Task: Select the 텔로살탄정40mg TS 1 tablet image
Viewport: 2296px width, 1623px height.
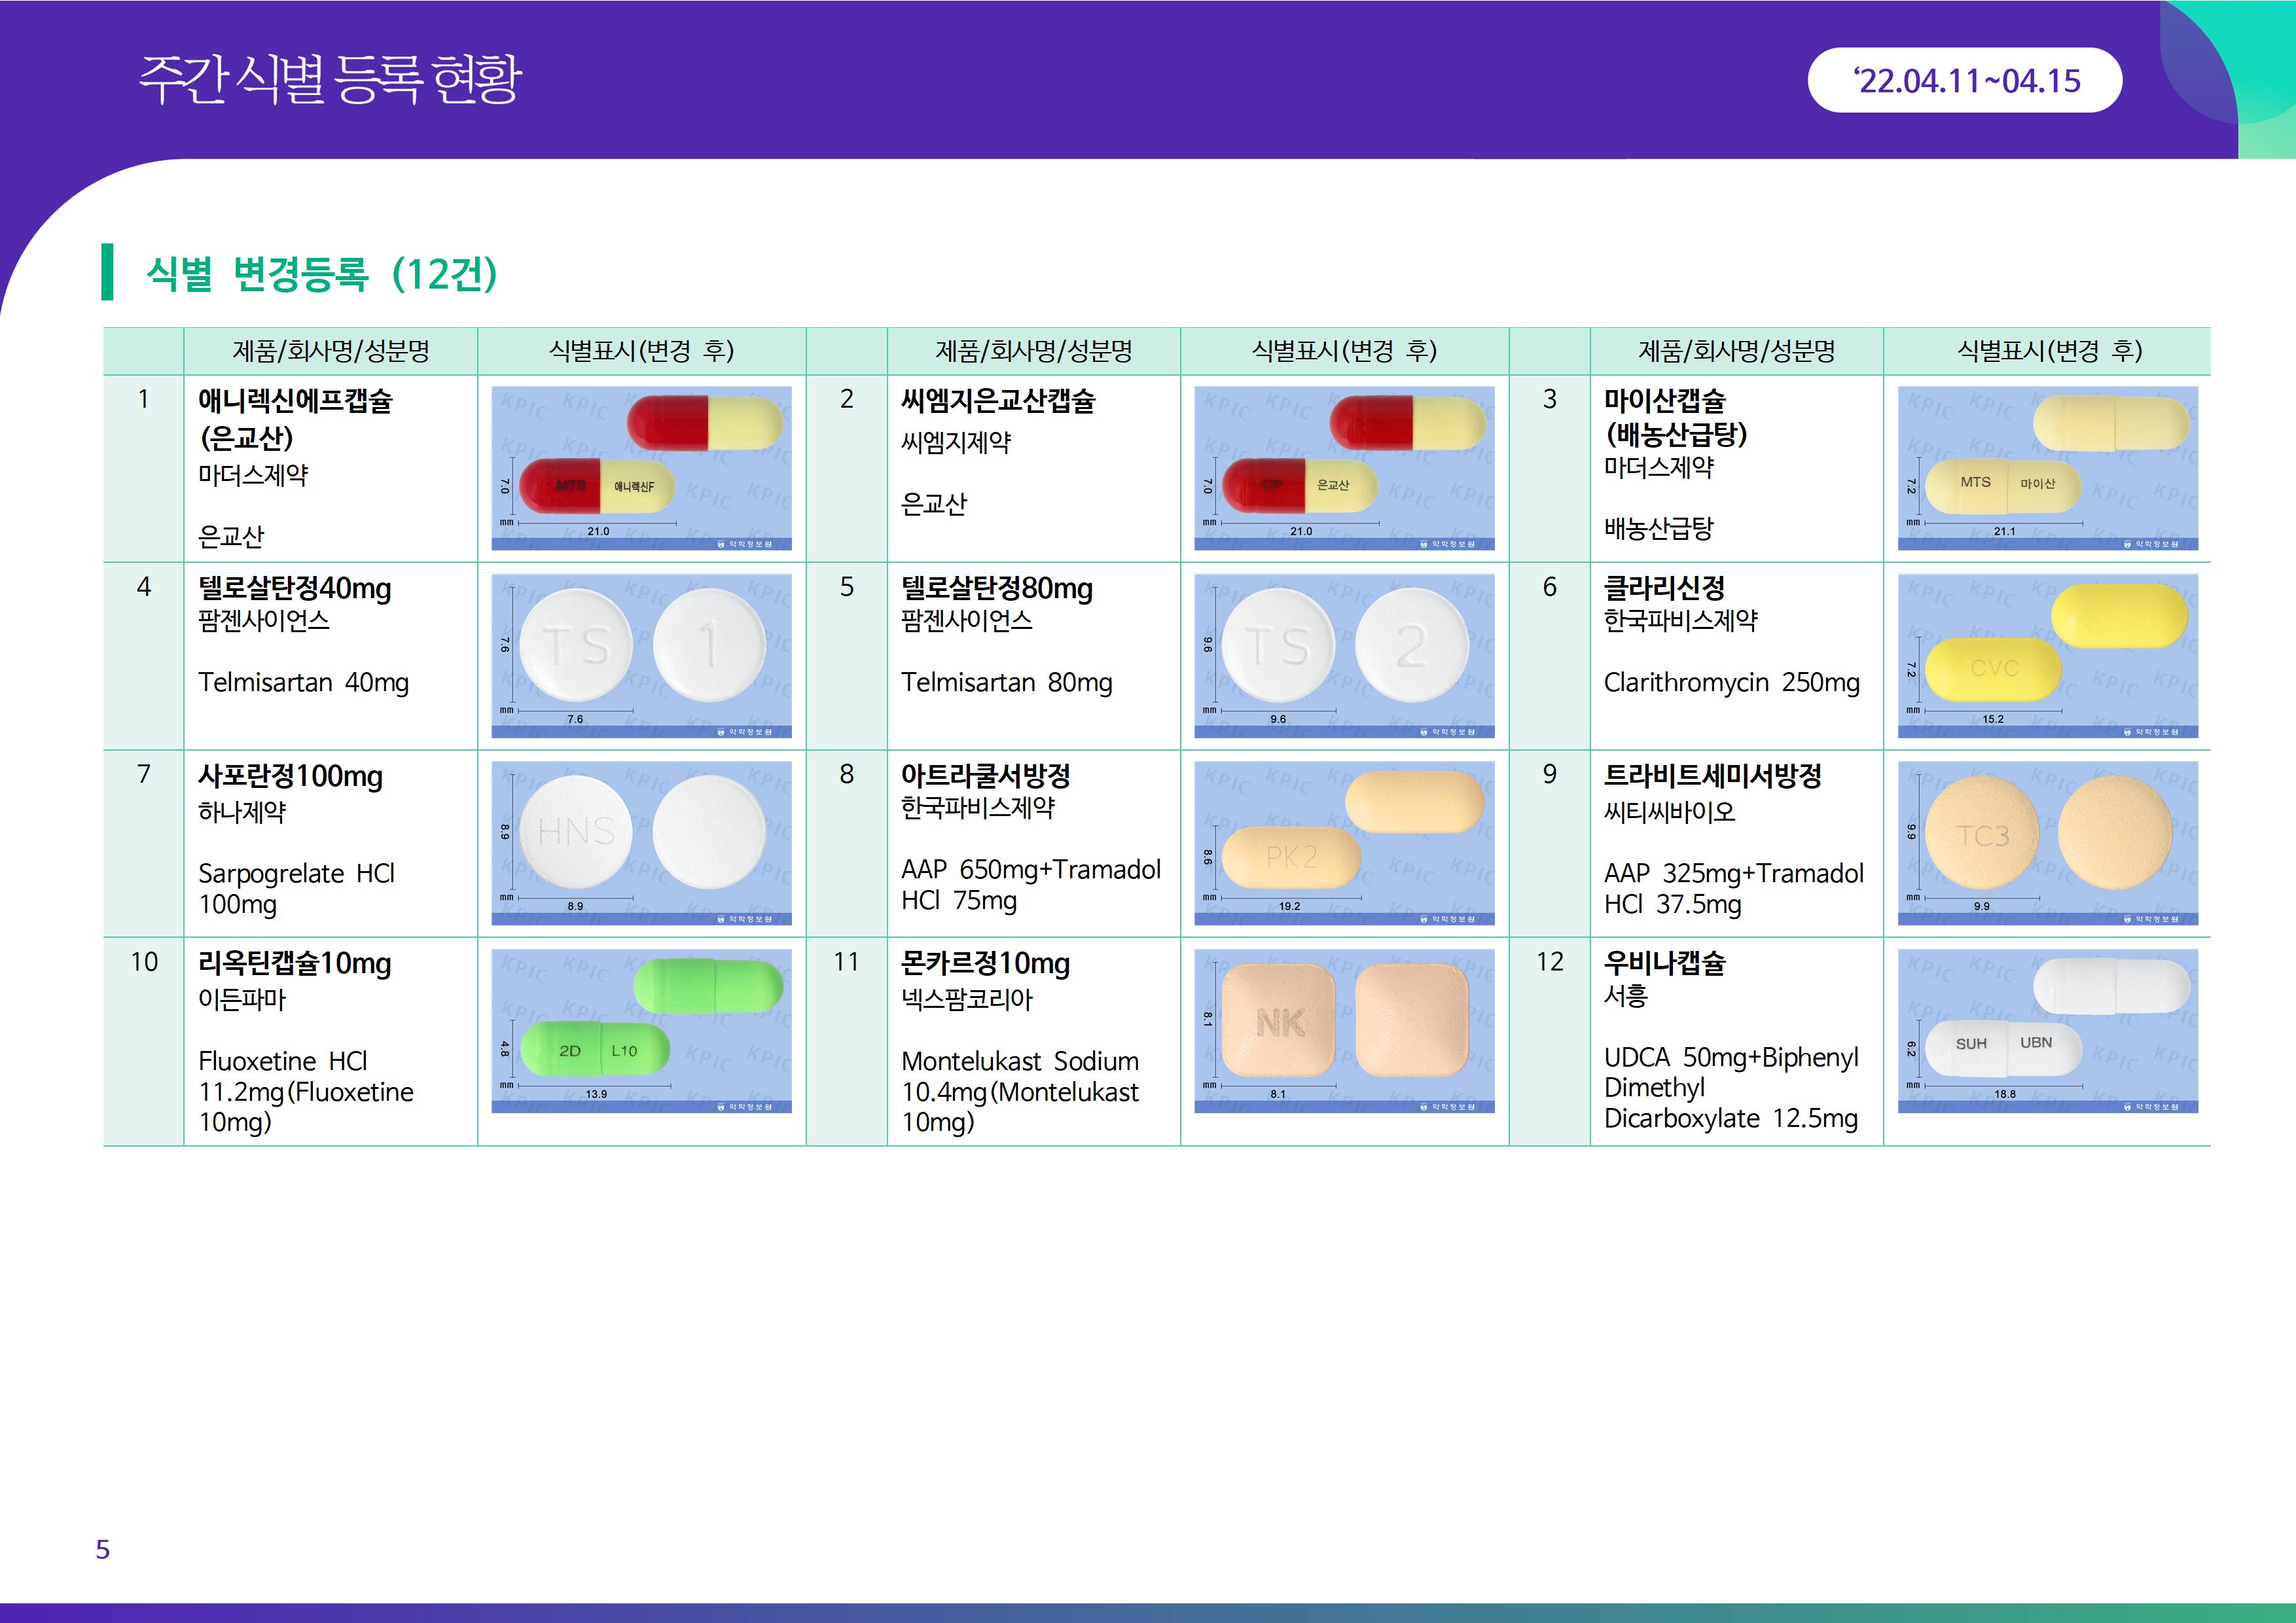Action: point(641,655)
